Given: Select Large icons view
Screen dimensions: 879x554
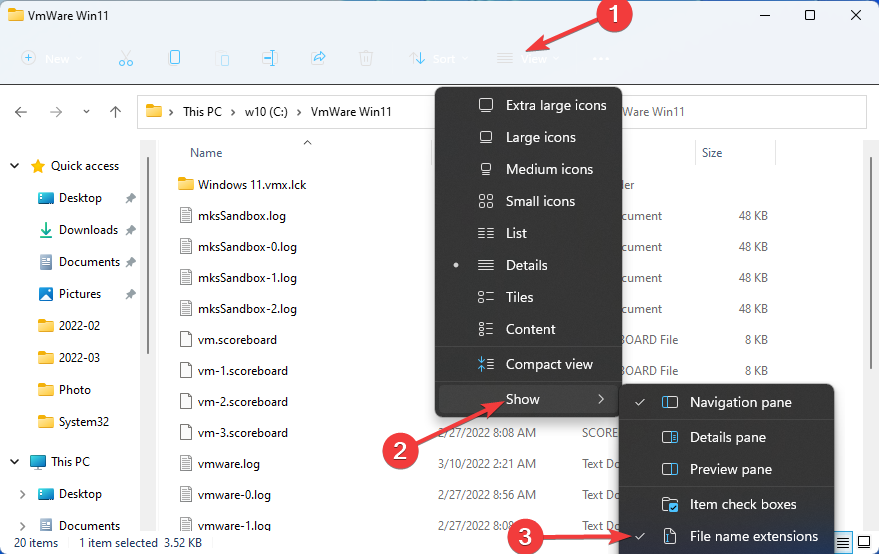Looking at the screenshot, I should click(x=529, y=137).
